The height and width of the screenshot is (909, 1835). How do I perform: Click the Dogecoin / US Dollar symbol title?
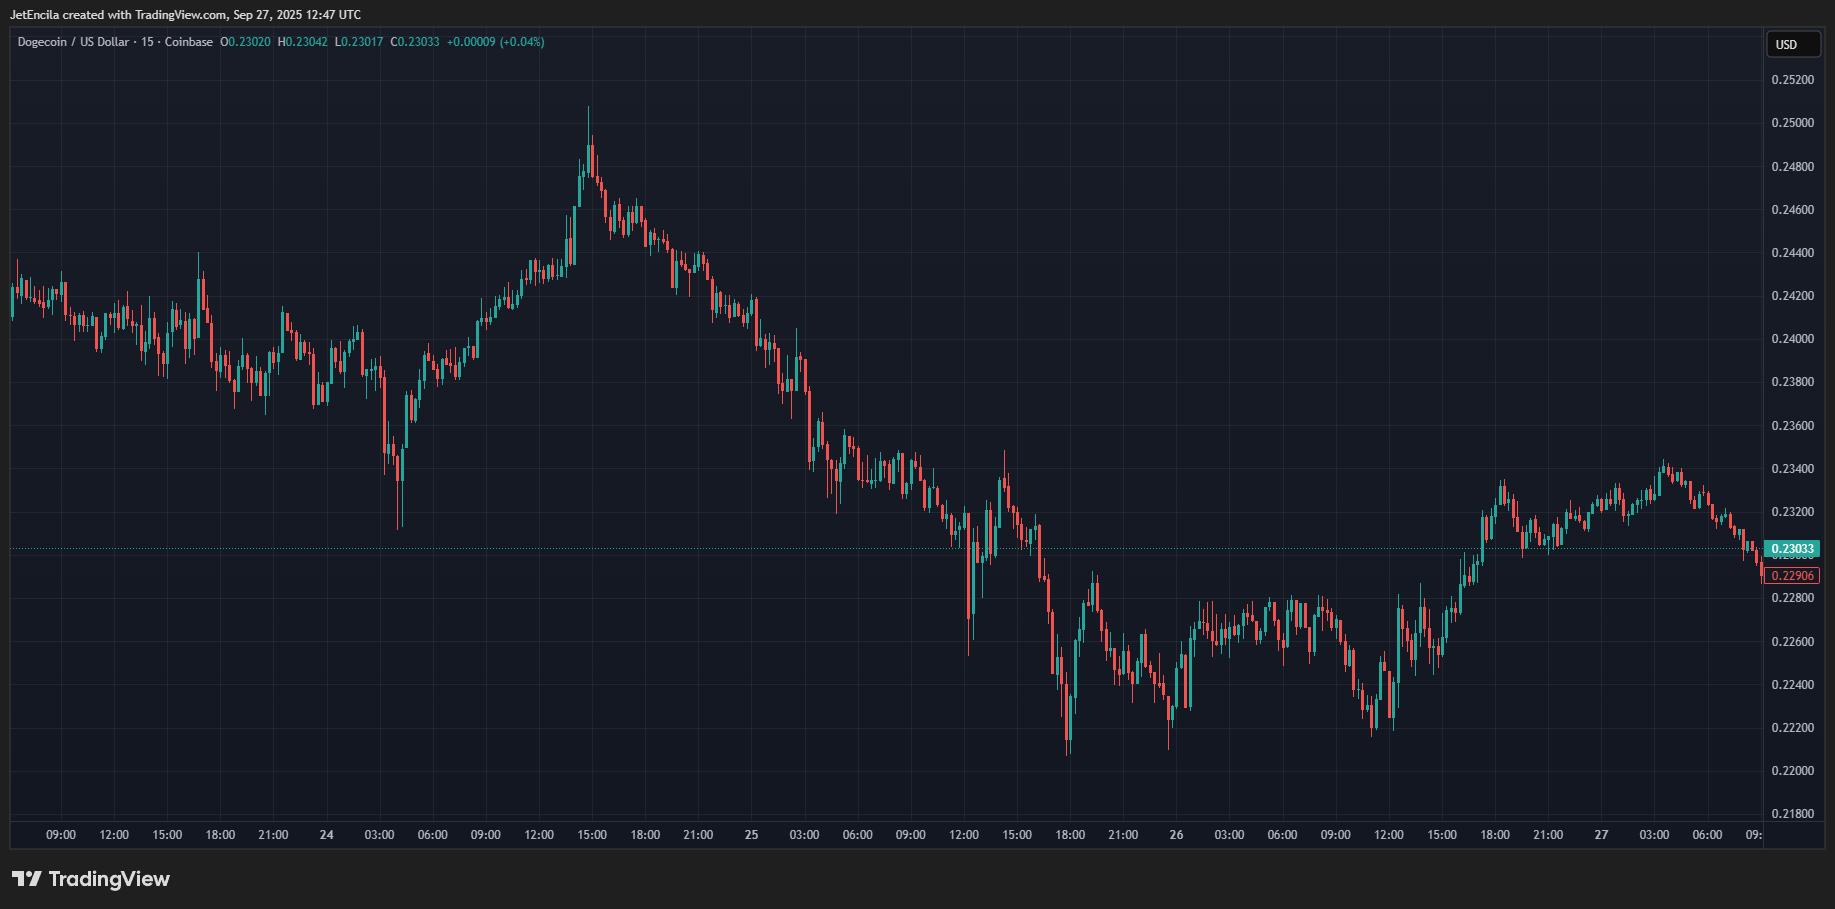73,42
